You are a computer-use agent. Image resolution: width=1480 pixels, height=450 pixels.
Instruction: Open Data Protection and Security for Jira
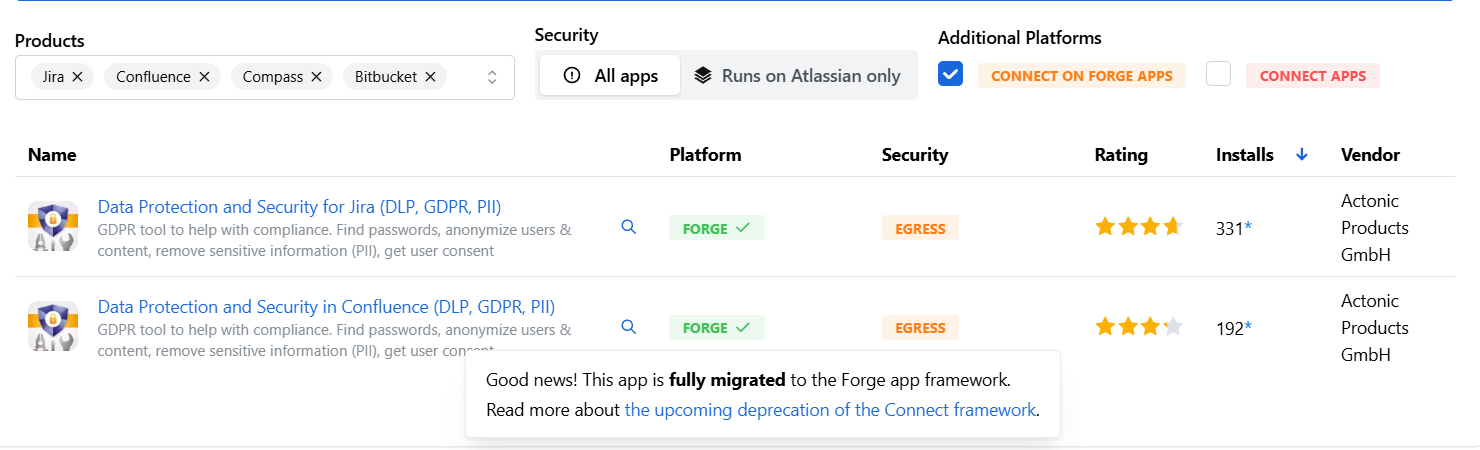point(299,207)
